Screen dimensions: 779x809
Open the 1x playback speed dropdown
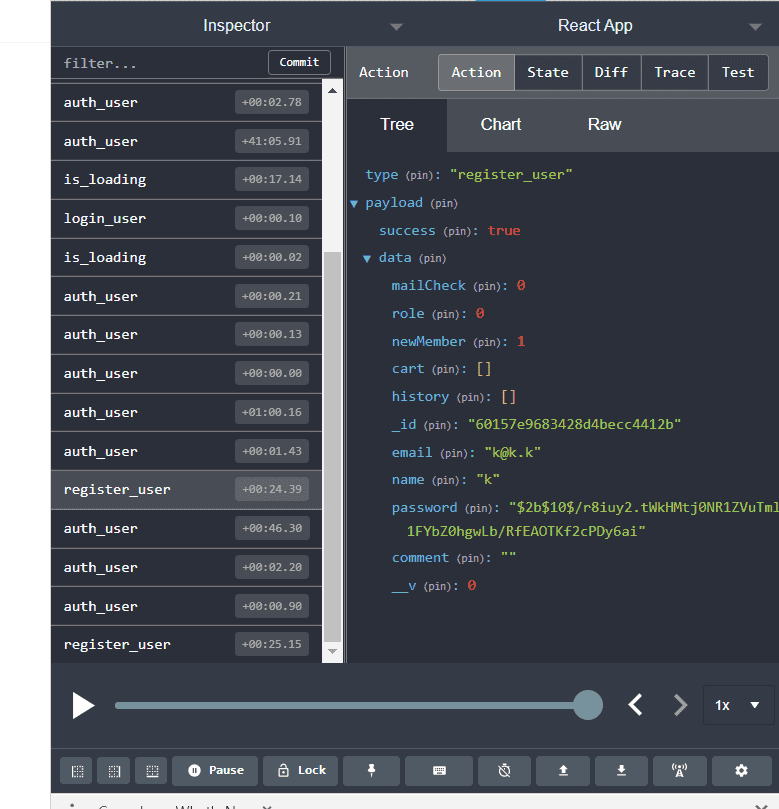point(738,705)
